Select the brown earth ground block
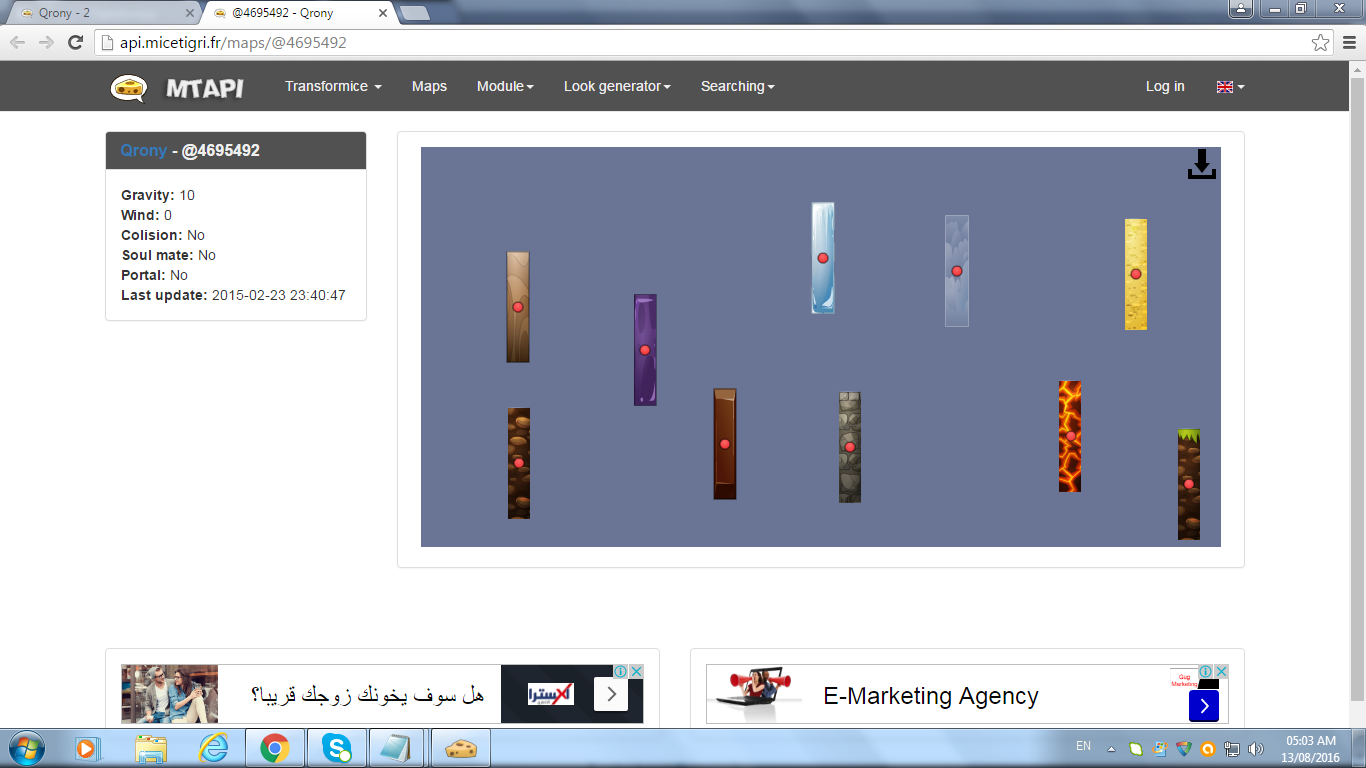This screenshot has width=1366, height=768. 519,463
